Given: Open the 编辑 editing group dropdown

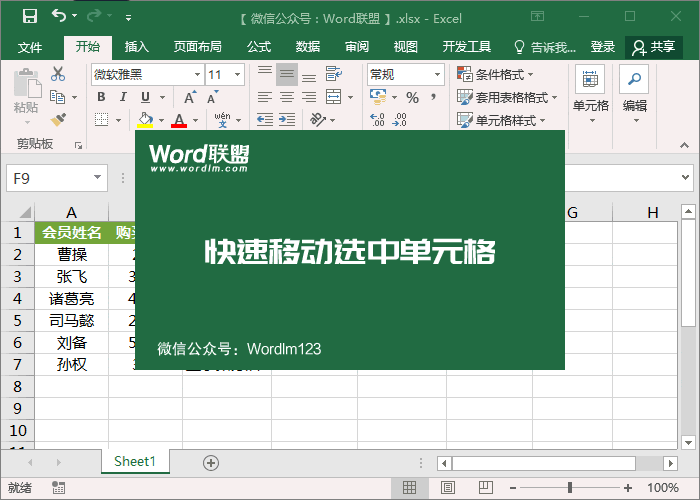Looking at the screenshot, I should click(634, 95).
